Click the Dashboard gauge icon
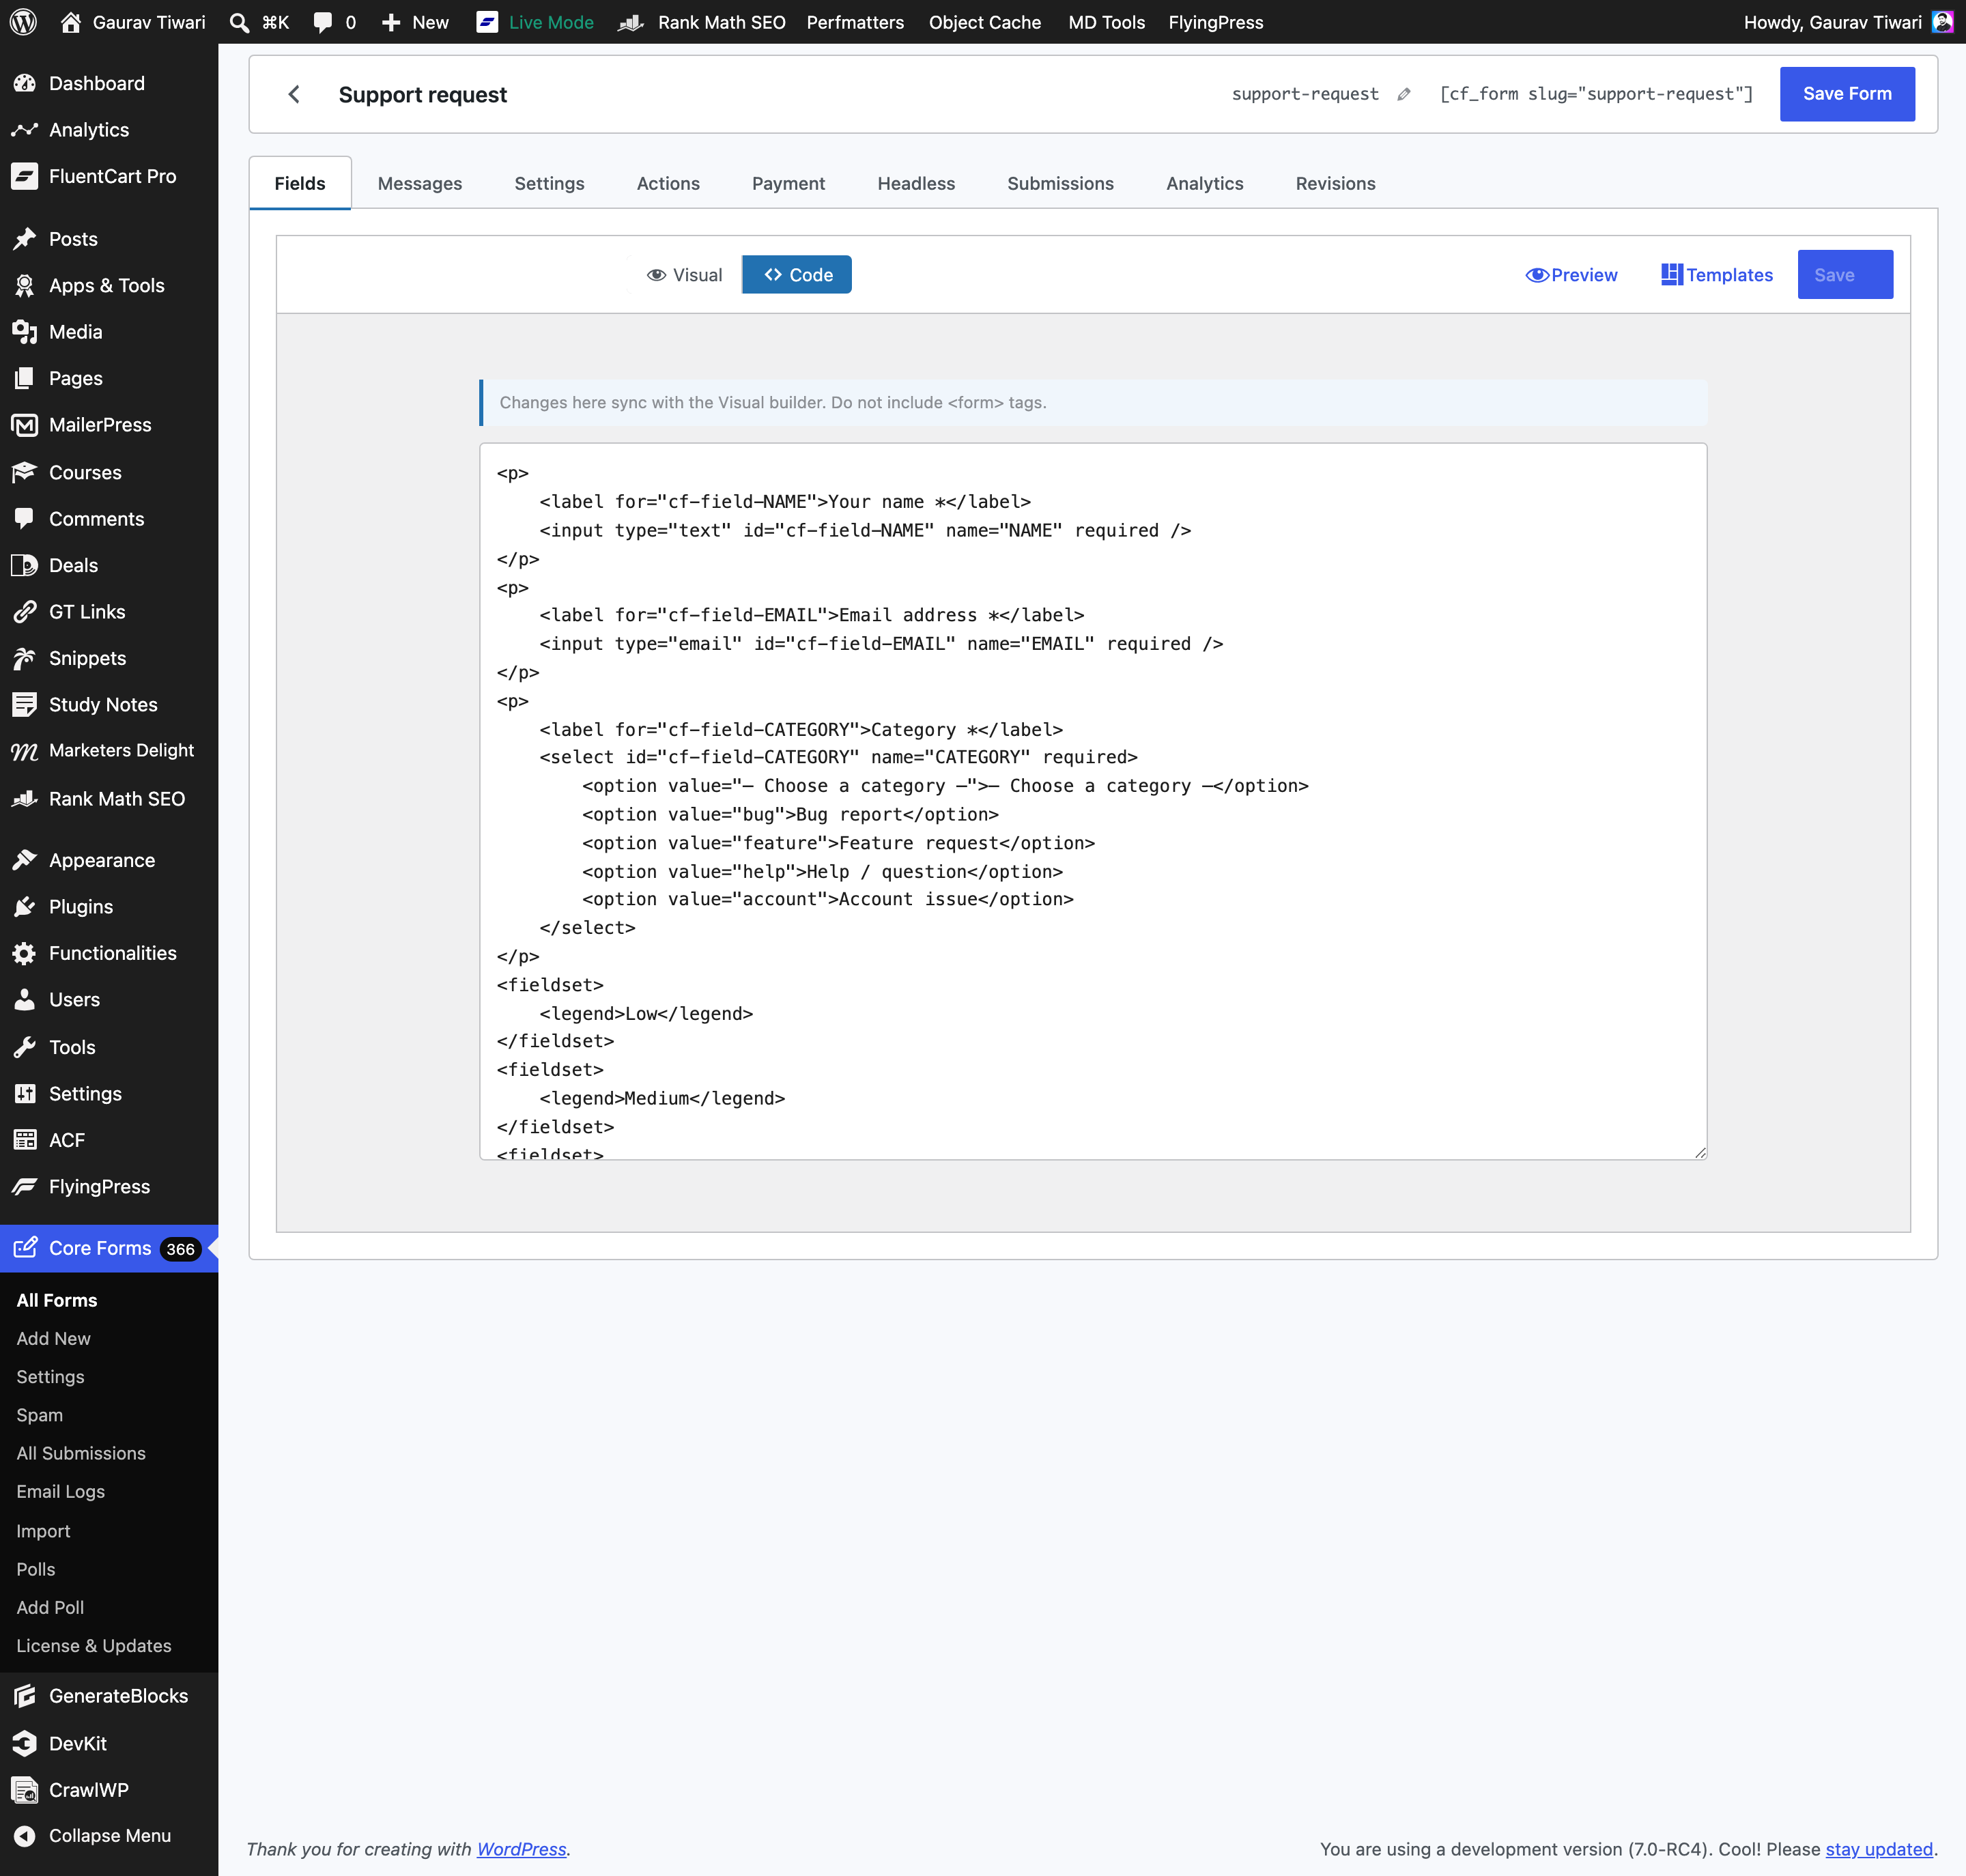Screen dimensions: 1966x1876 pos(25,83)
